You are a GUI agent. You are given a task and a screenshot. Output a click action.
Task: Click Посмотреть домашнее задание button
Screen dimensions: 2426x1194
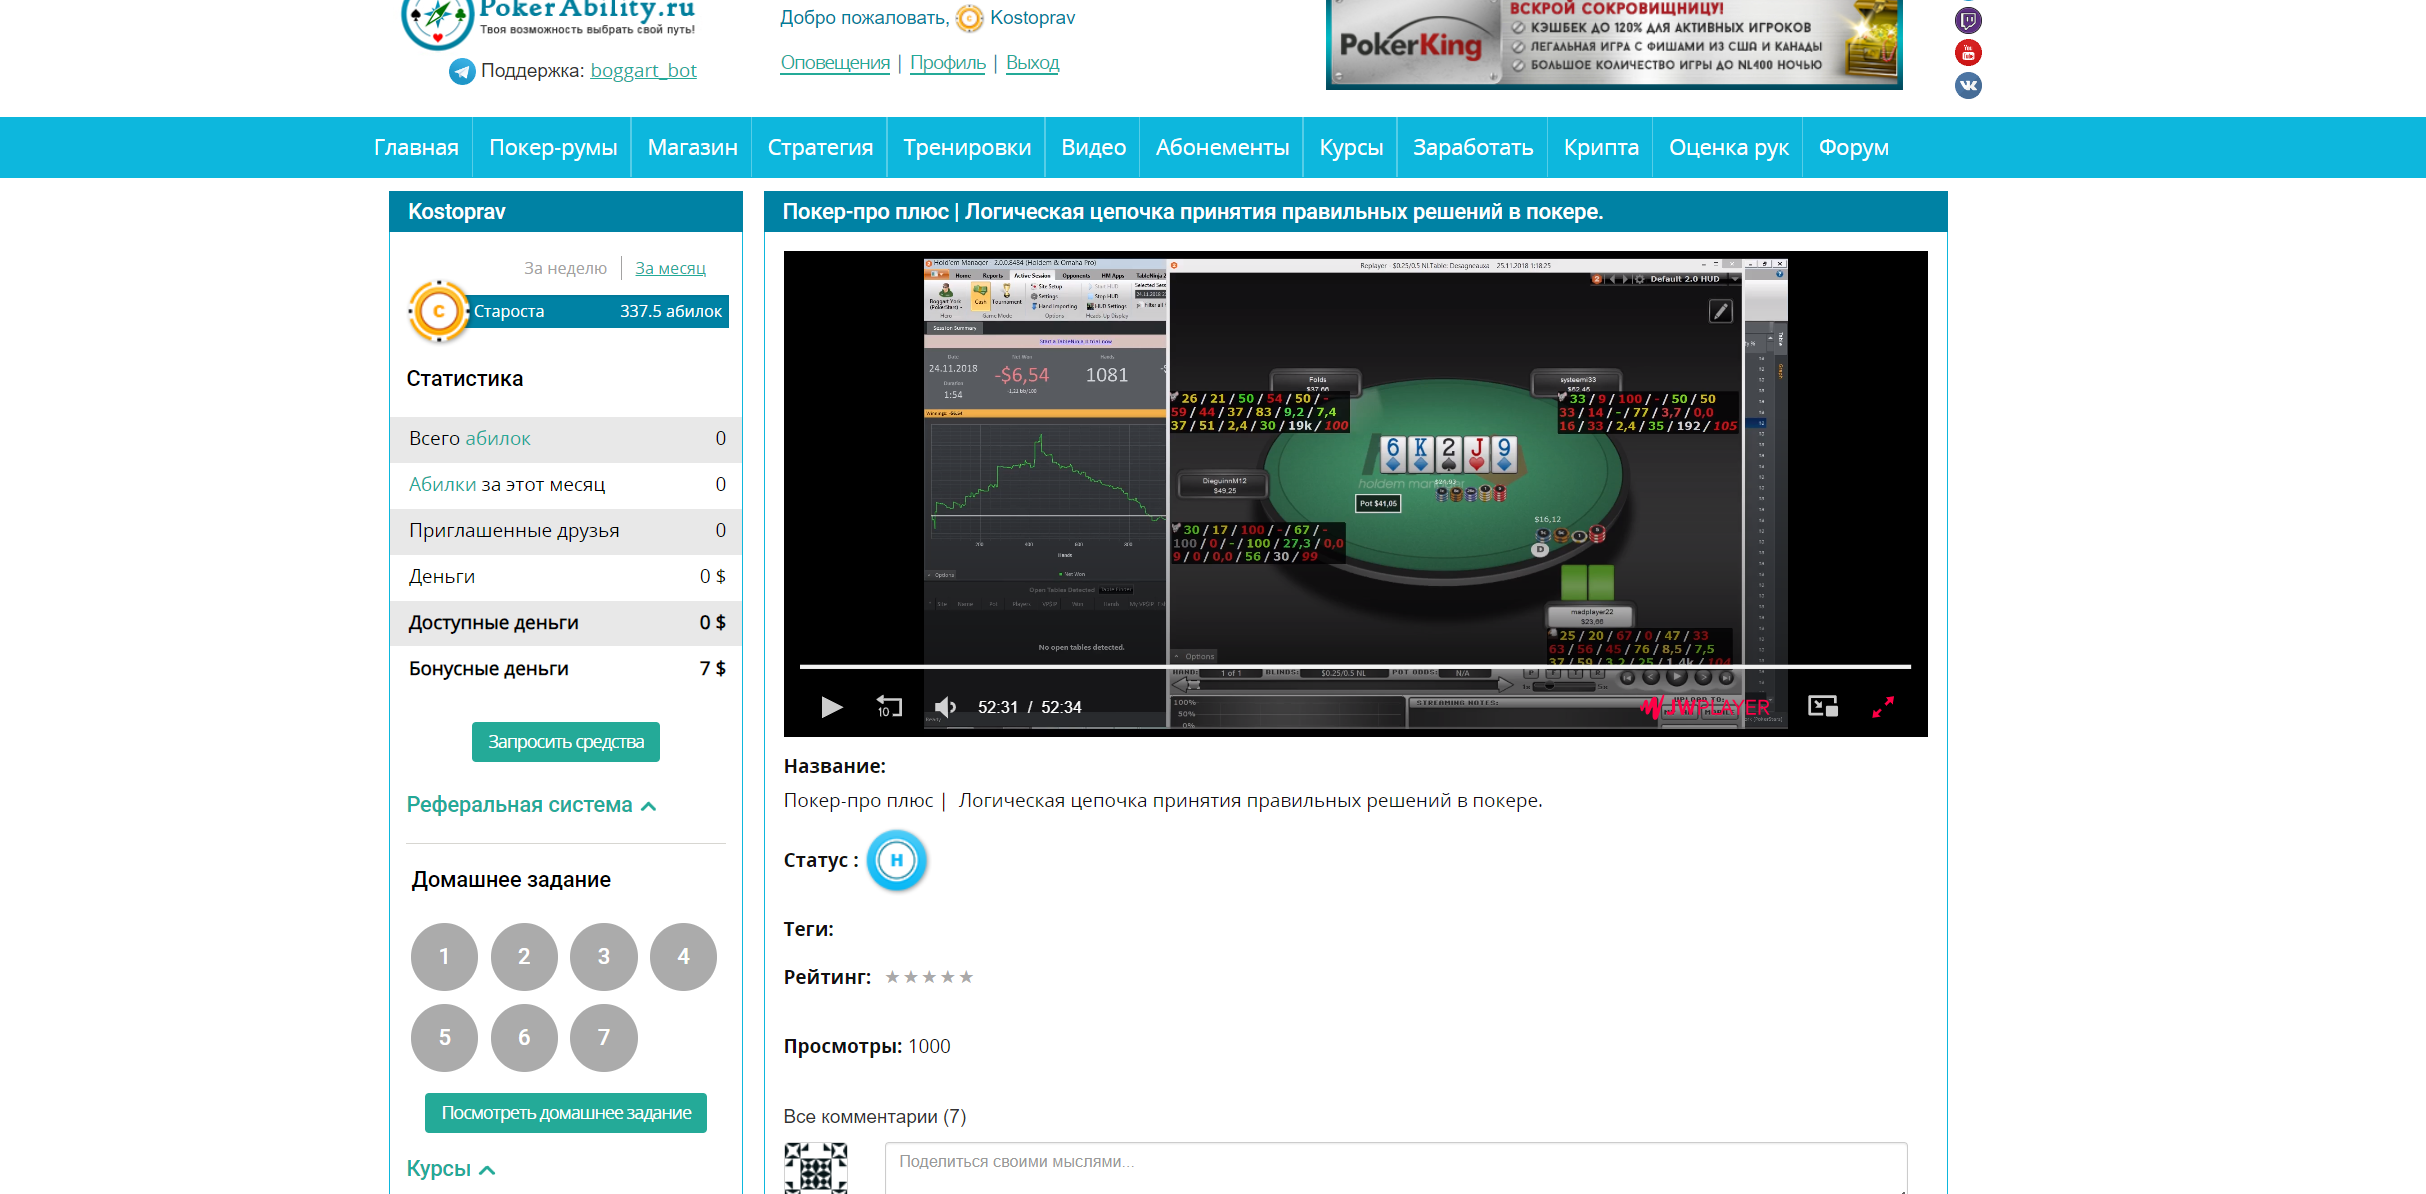566,1113
